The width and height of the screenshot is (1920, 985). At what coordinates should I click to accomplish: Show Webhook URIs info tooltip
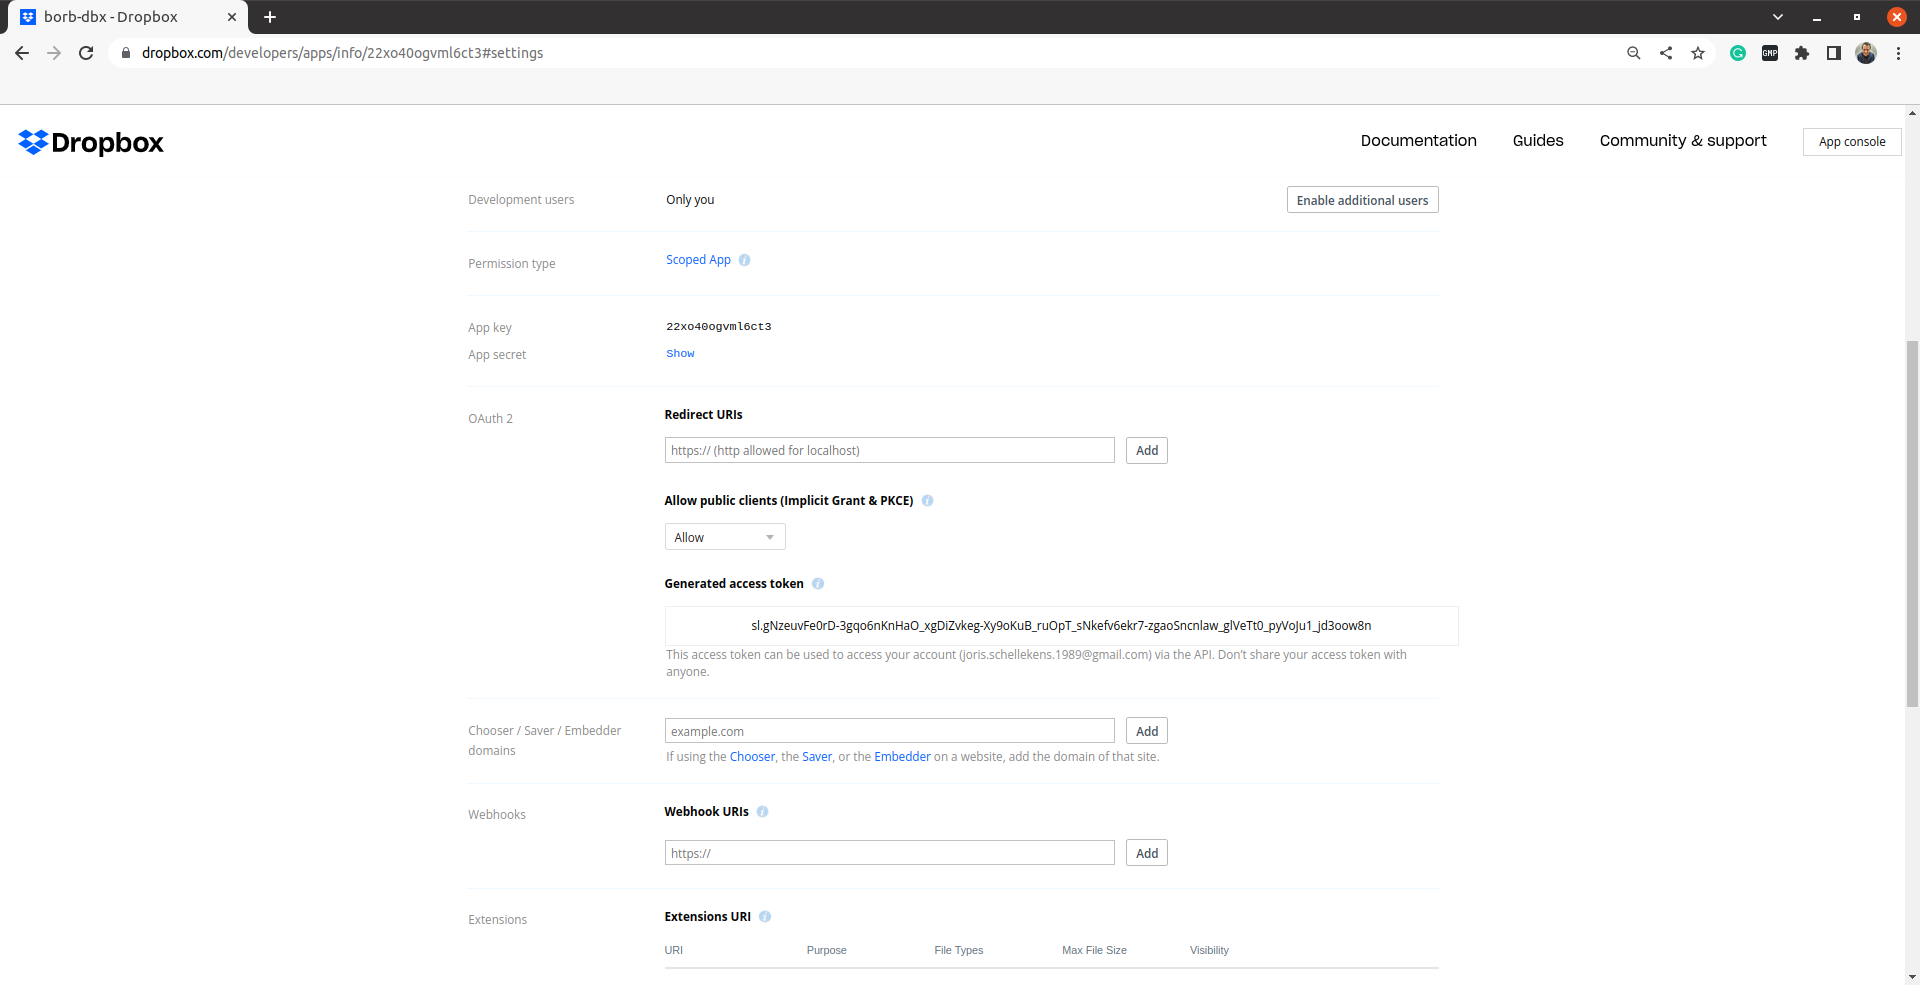(x=762, y=812)
